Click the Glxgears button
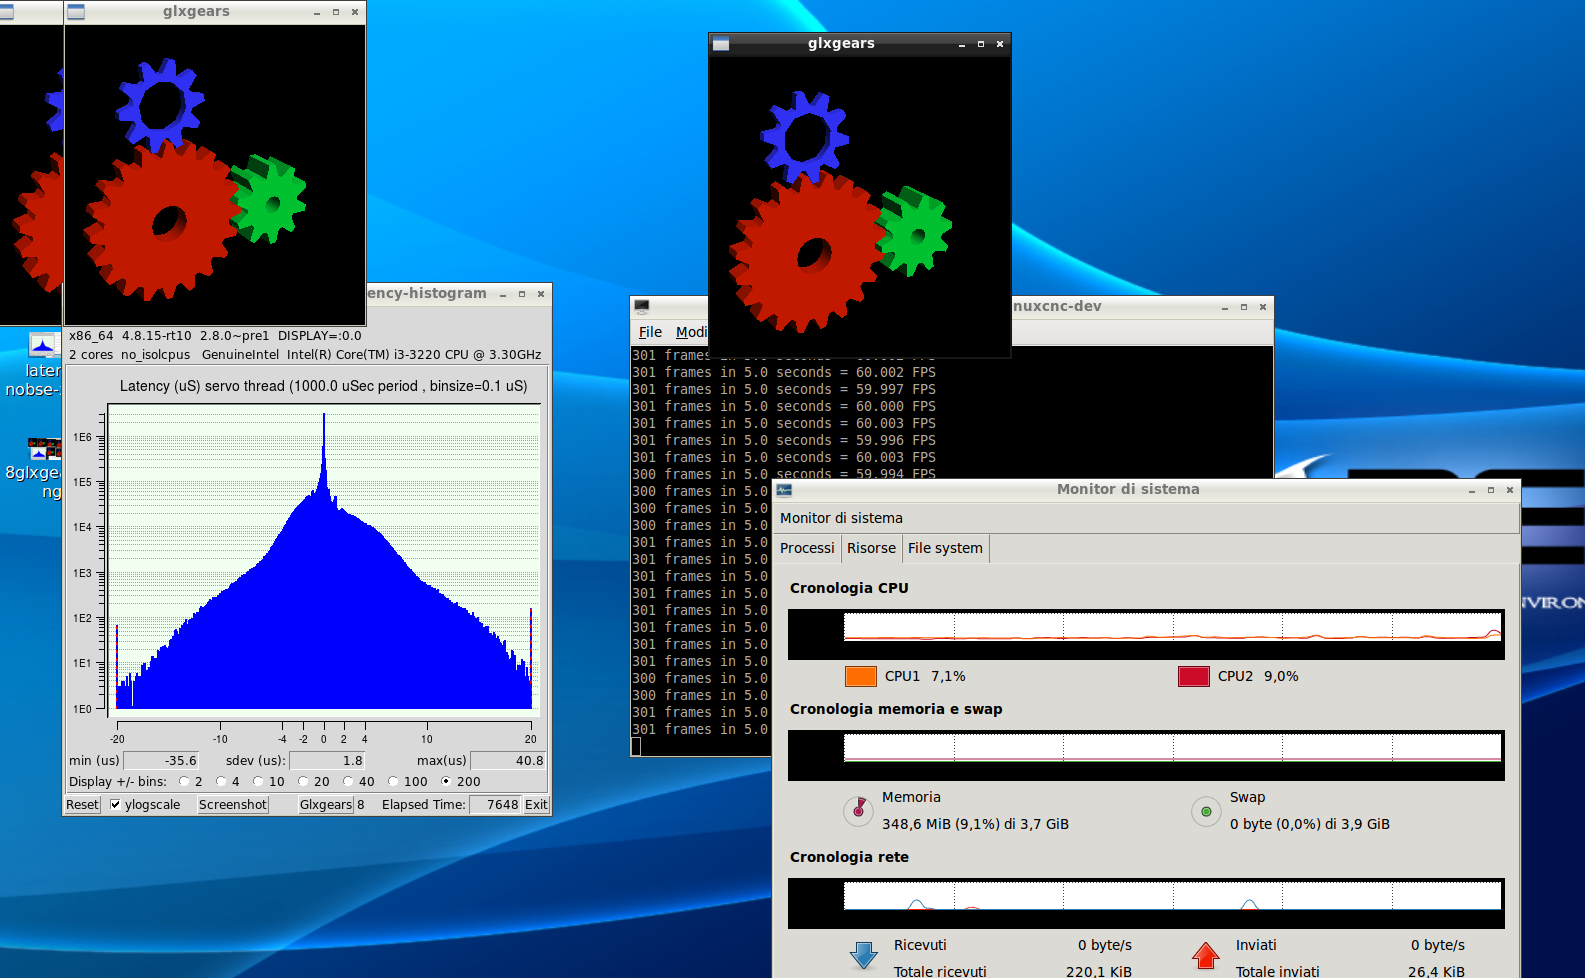 [x=326, y=805]
